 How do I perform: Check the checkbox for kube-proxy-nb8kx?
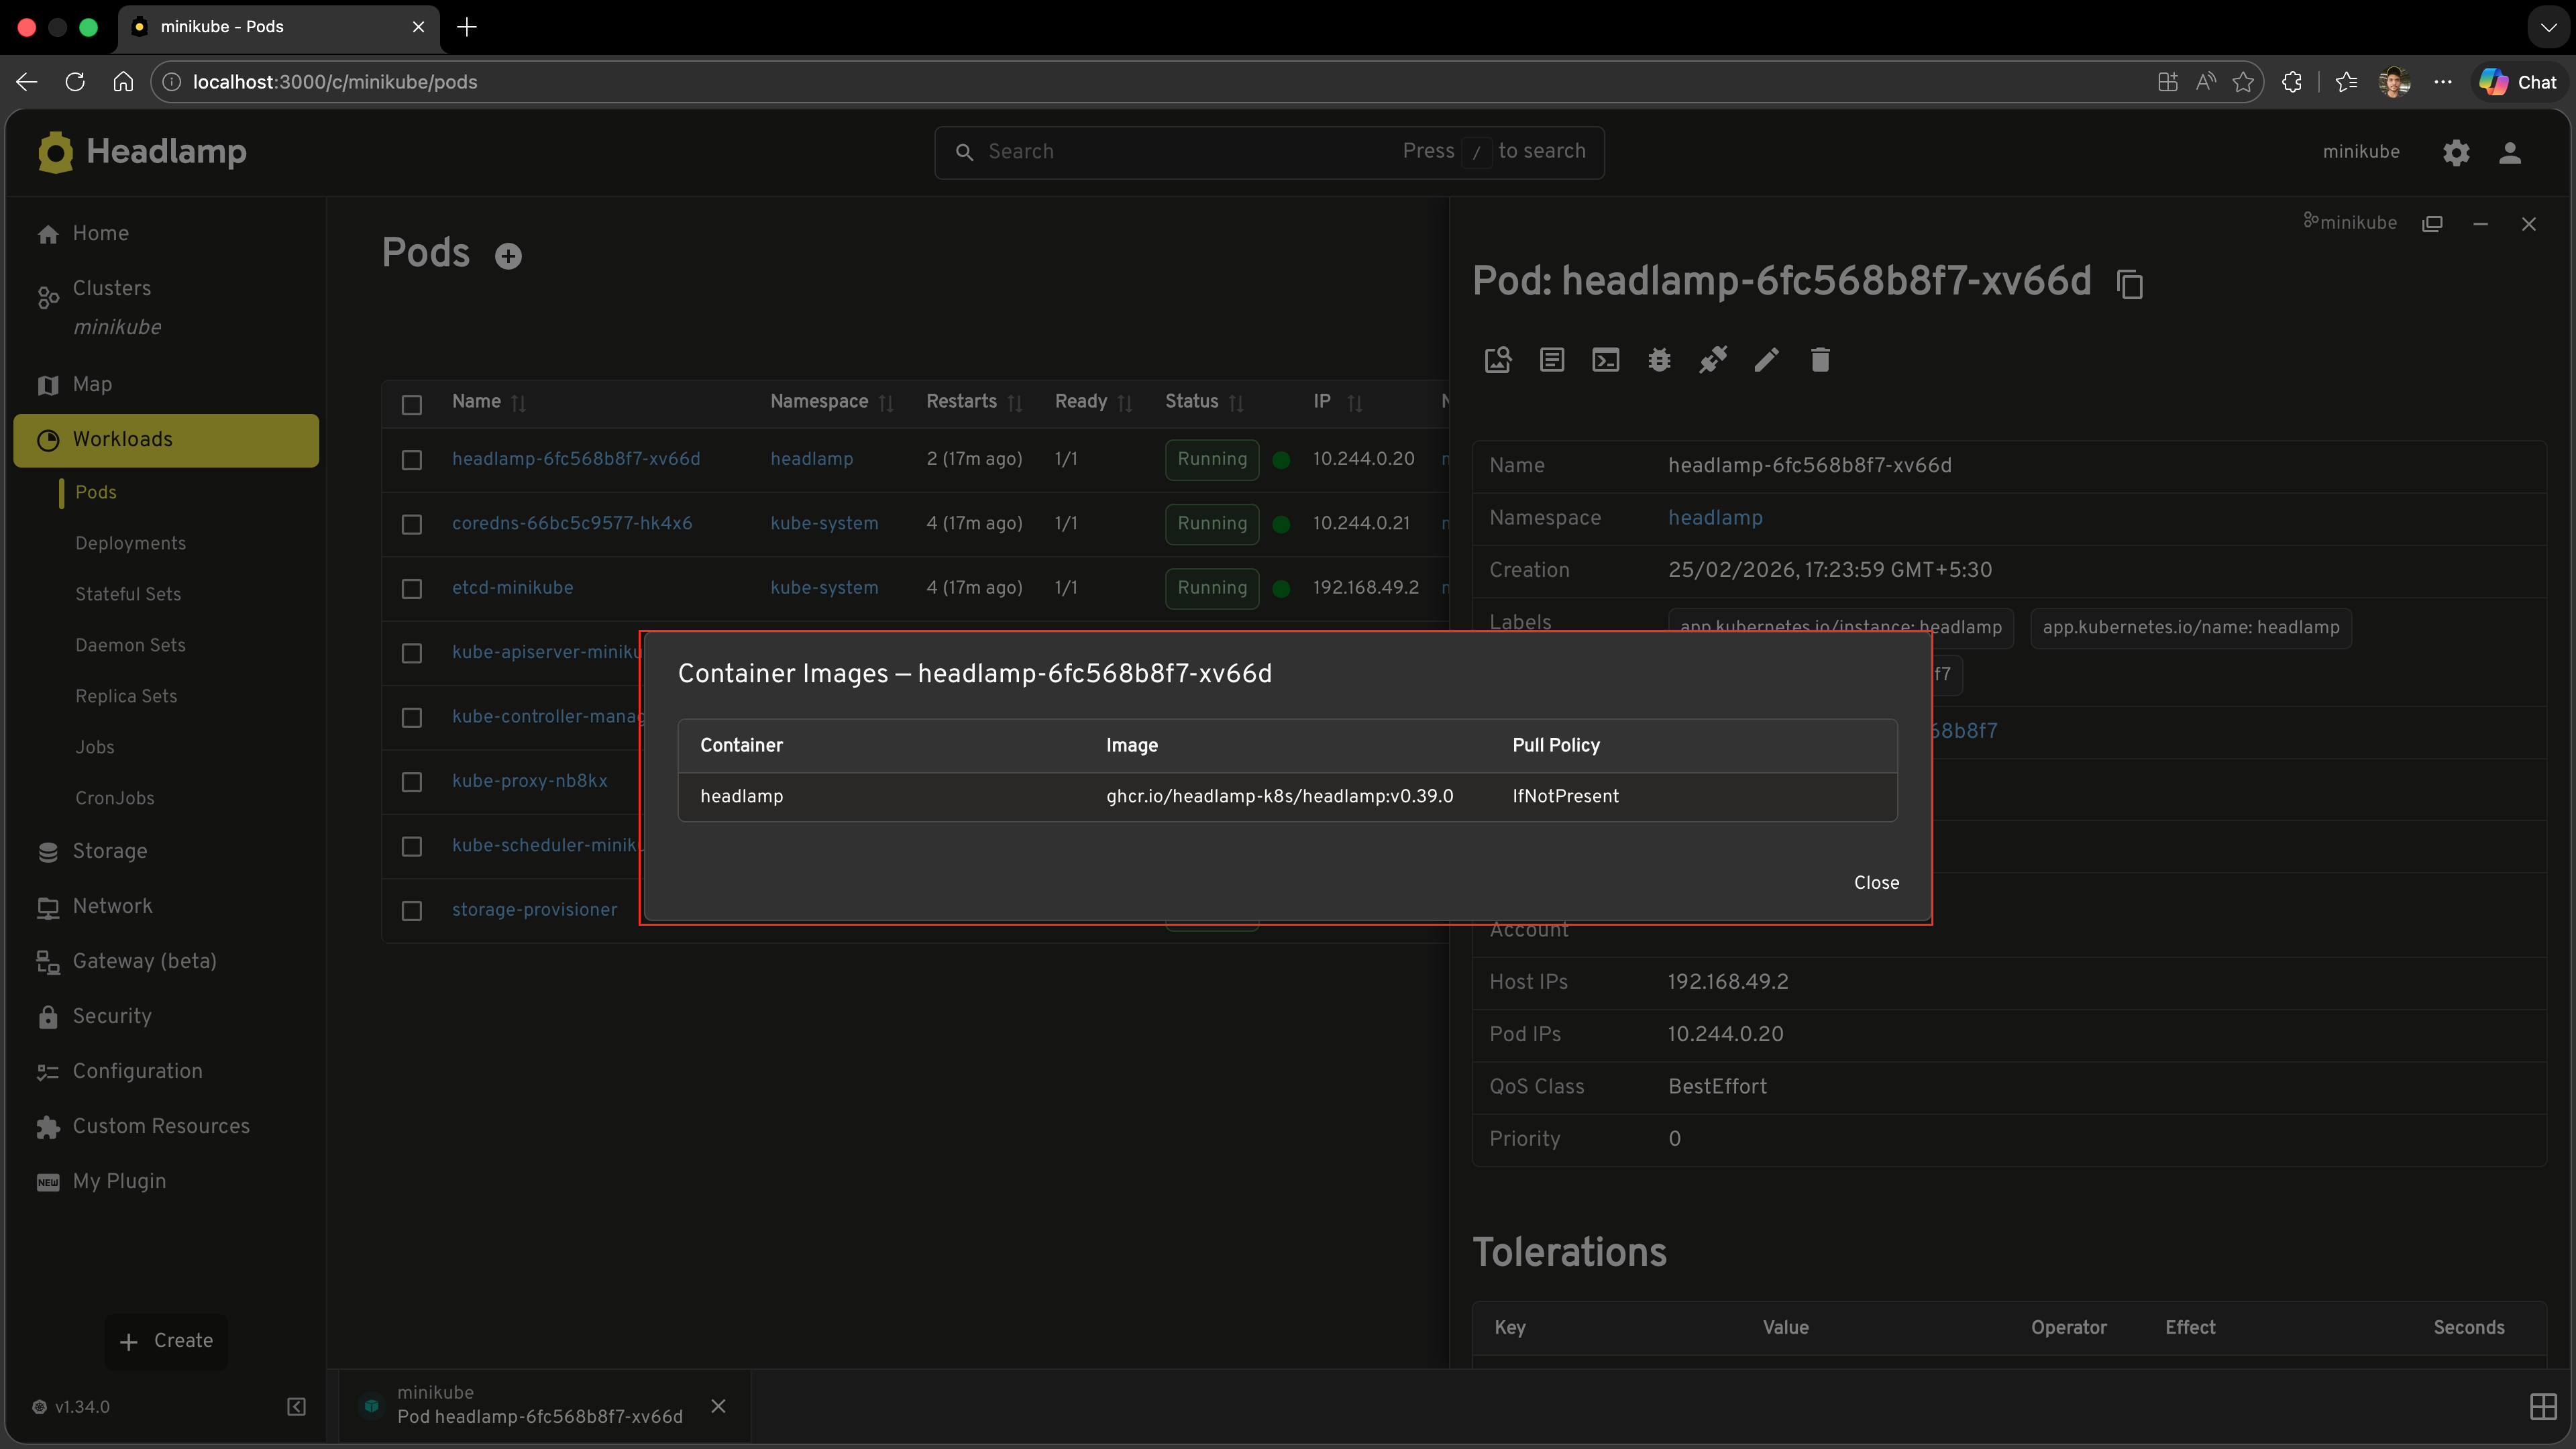411,782
